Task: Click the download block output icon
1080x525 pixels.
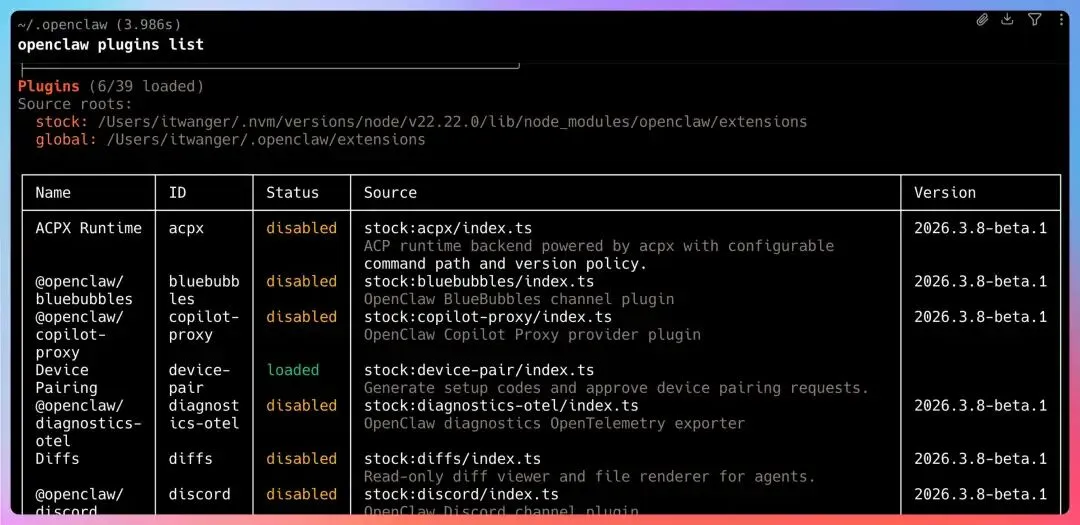Action: (x=1007, y=19)
